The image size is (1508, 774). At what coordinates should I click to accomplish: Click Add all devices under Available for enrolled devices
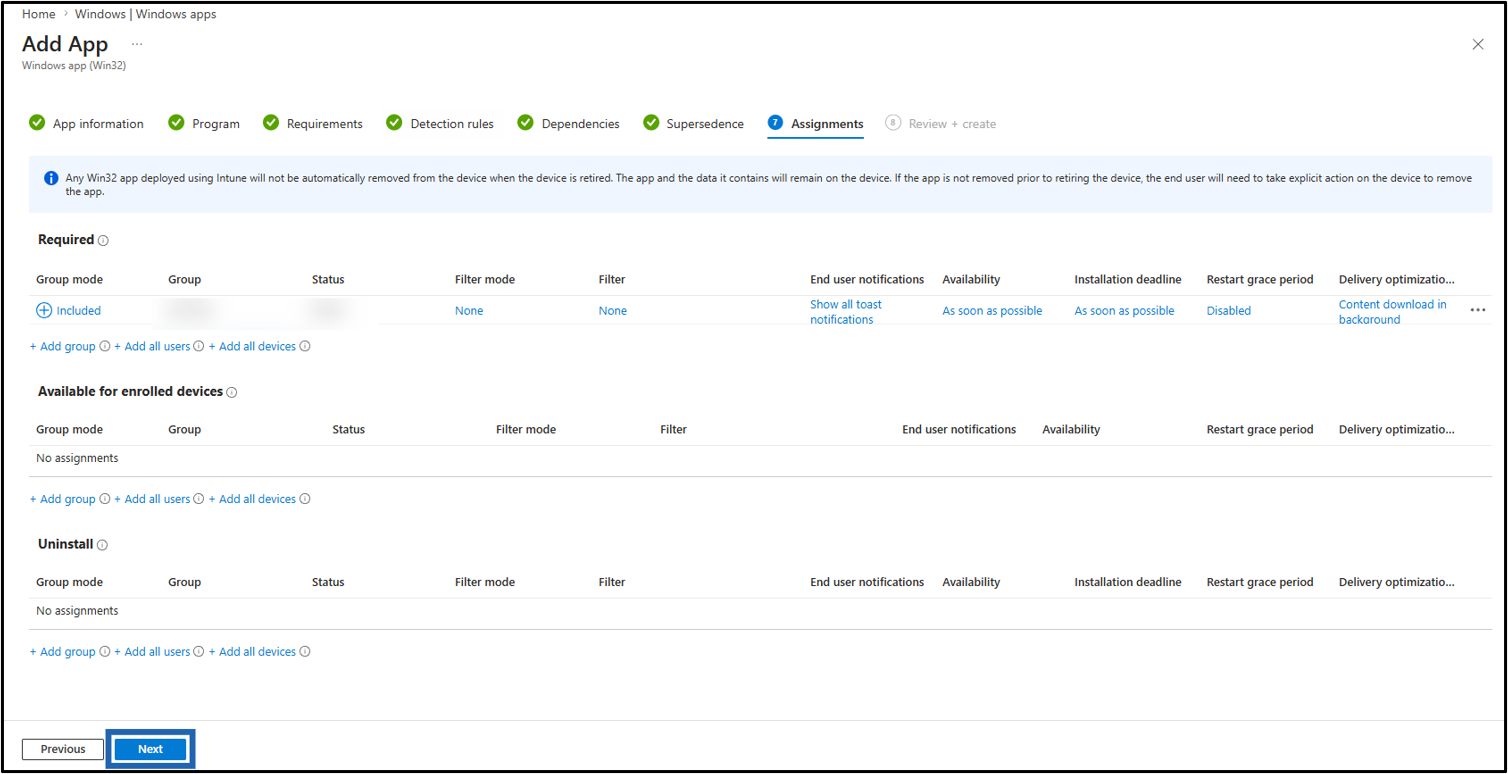pyautogui.click(x=252, y=499)
